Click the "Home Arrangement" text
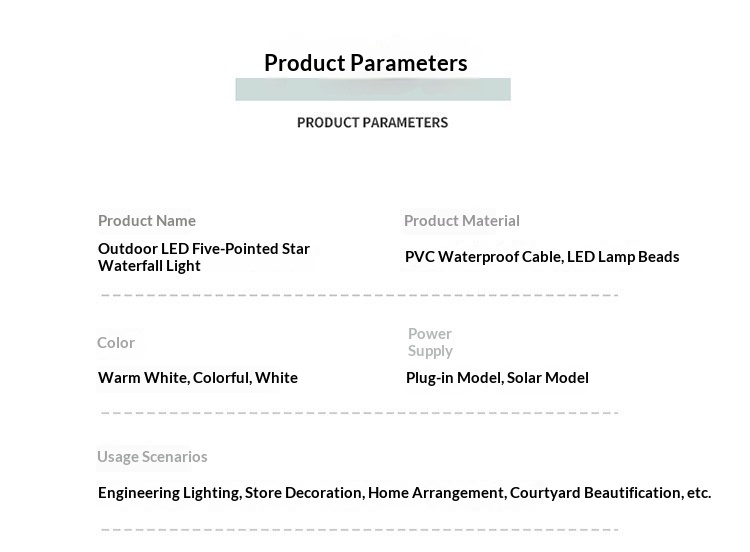 [435, 493]
